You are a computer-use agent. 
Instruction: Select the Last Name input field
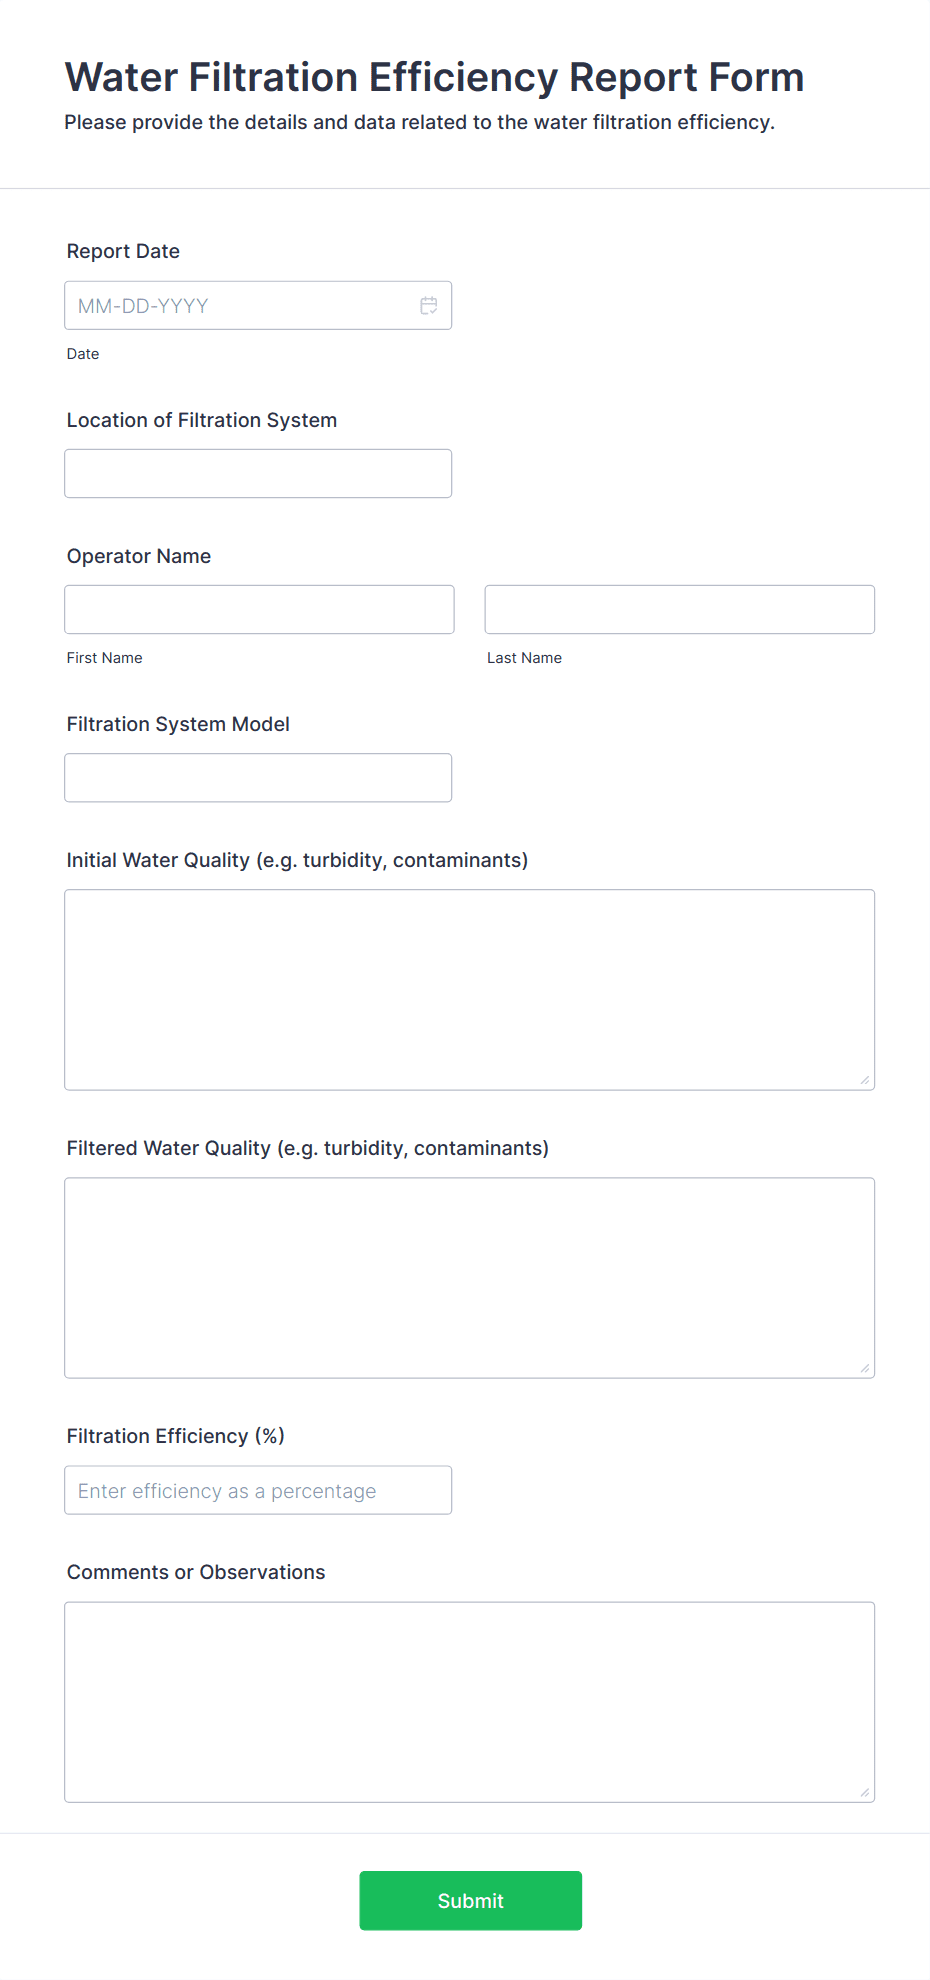[x=679, y=609]
